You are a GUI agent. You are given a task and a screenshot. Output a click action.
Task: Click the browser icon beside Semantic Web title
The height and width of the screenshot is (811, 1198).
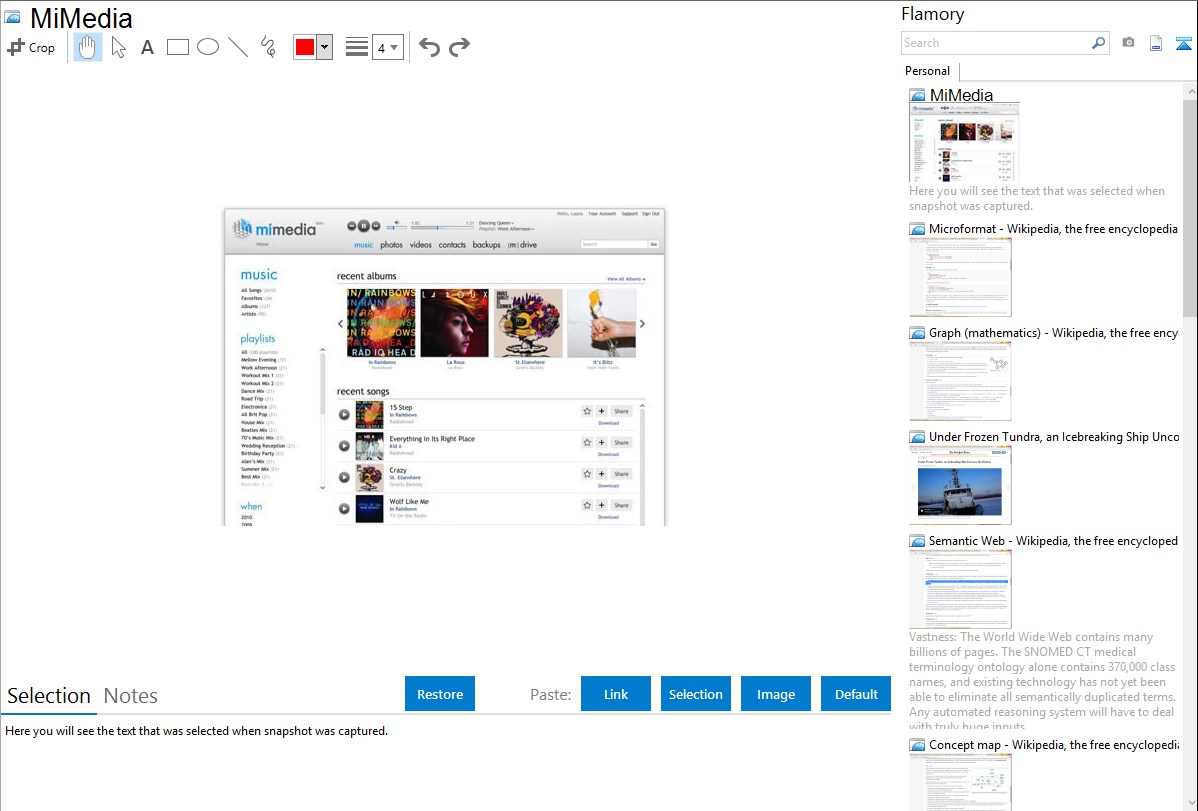(x=917, y=541)
